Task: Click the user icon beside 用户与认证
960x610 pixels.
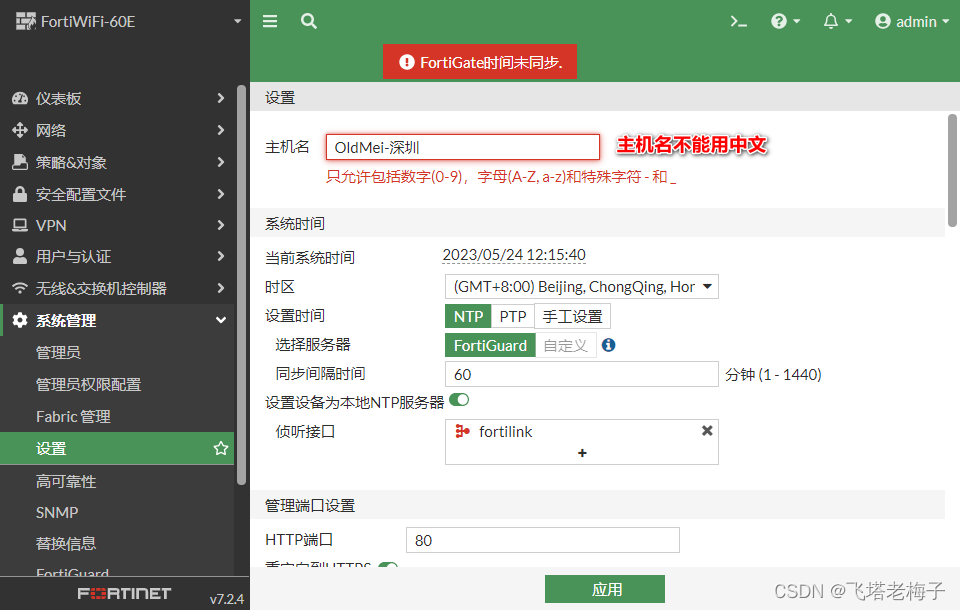Action: coord(20,256)
